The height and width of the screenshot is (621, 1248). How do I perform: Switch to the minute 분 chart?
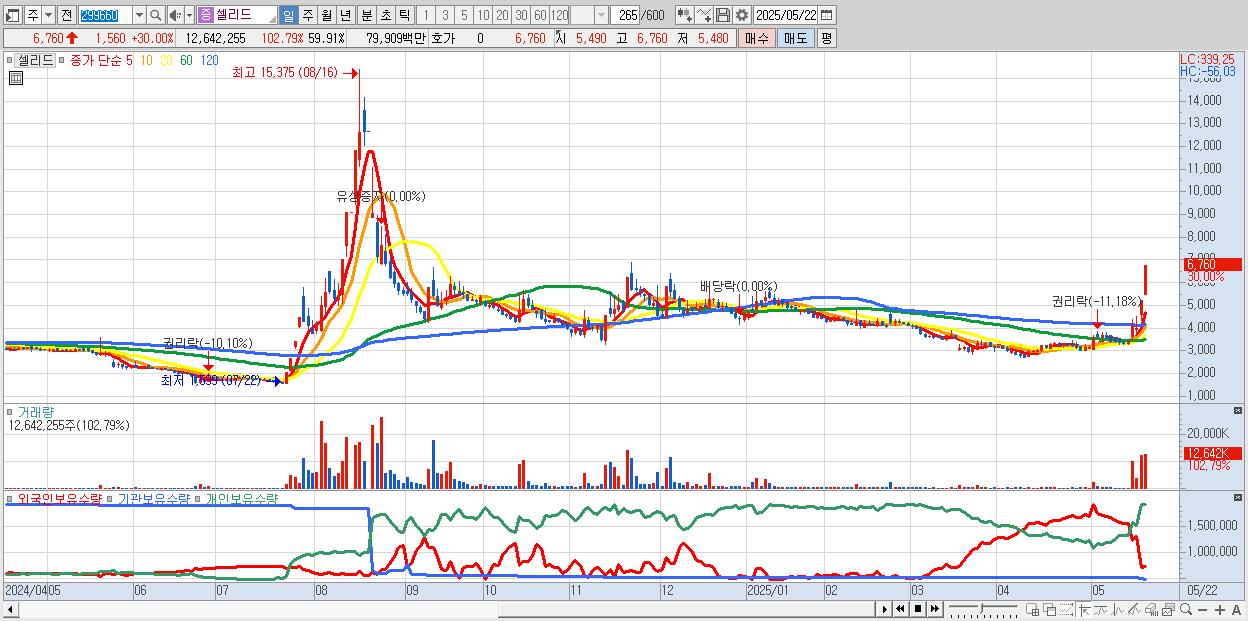coord(366,15)
